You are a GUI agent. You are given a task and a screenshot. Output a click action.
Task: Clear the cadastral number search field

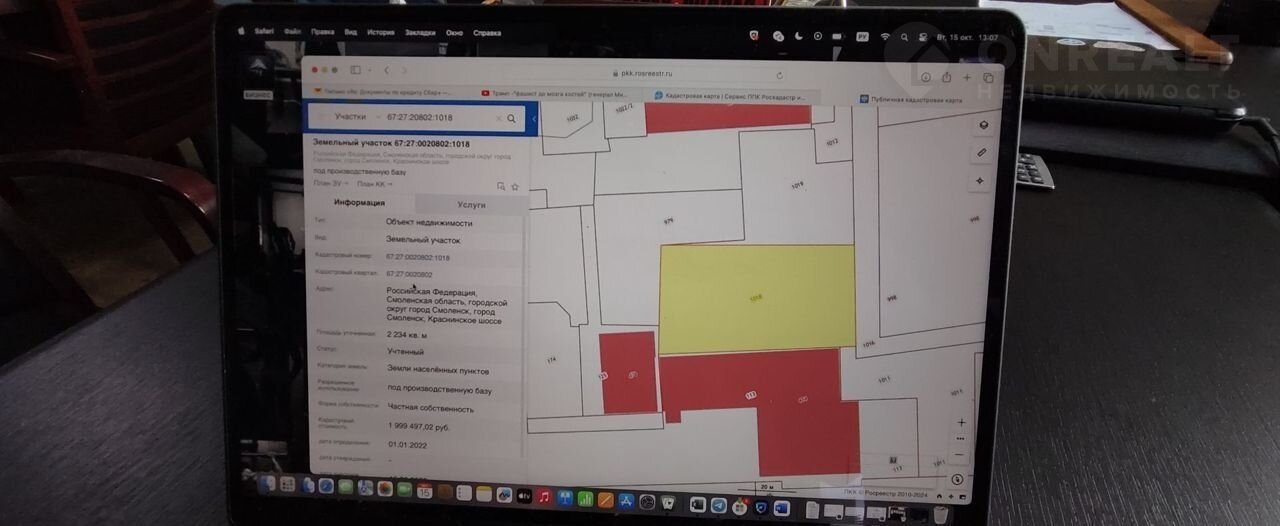499,118
